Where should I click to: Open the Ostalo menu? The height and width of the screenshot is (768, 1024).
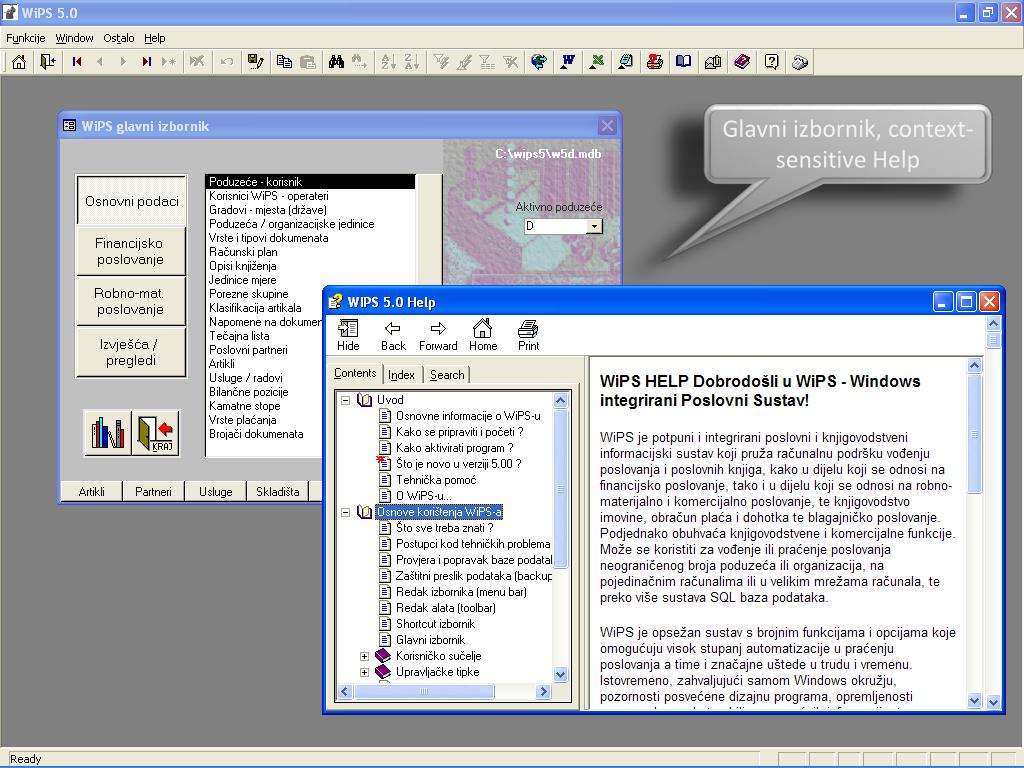coord(119,38)
